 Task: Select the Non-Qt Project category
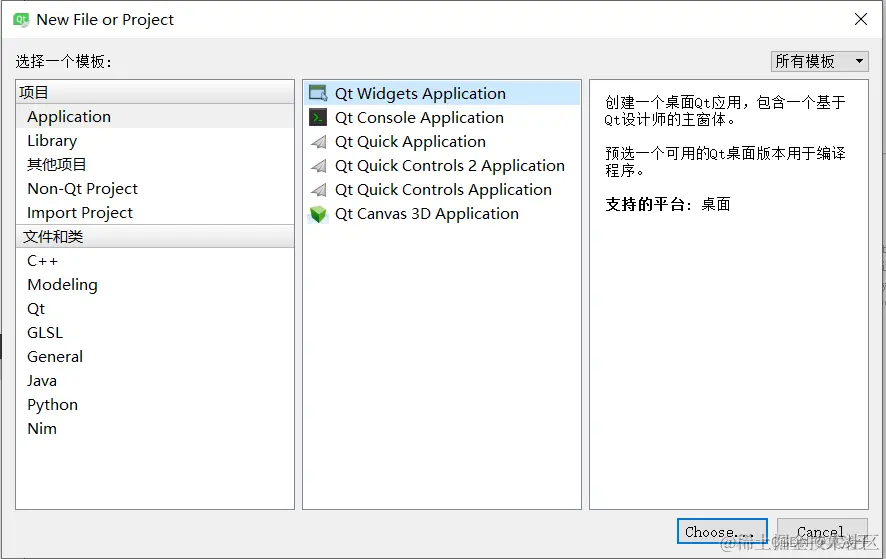coord(155,188)
